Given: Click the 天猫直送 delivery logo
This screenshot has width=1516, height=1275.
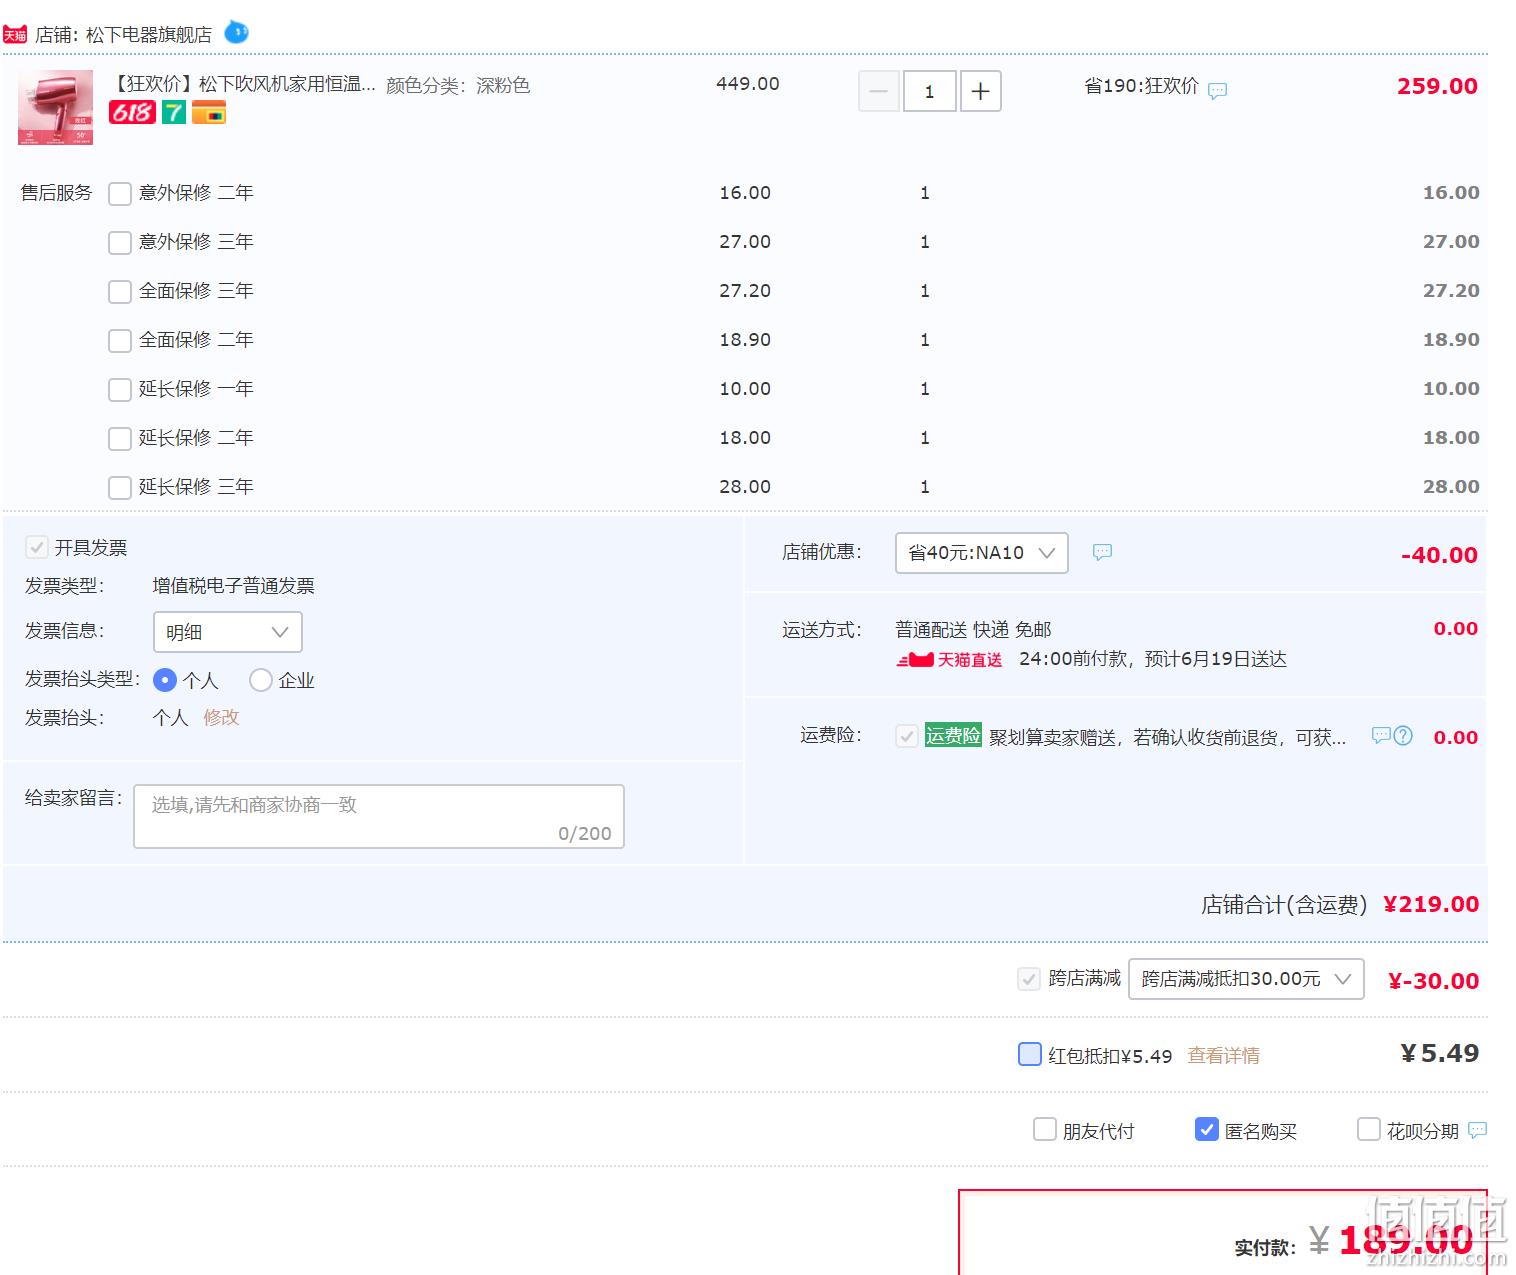Looking at the screenshot, I should click(950, 660).
